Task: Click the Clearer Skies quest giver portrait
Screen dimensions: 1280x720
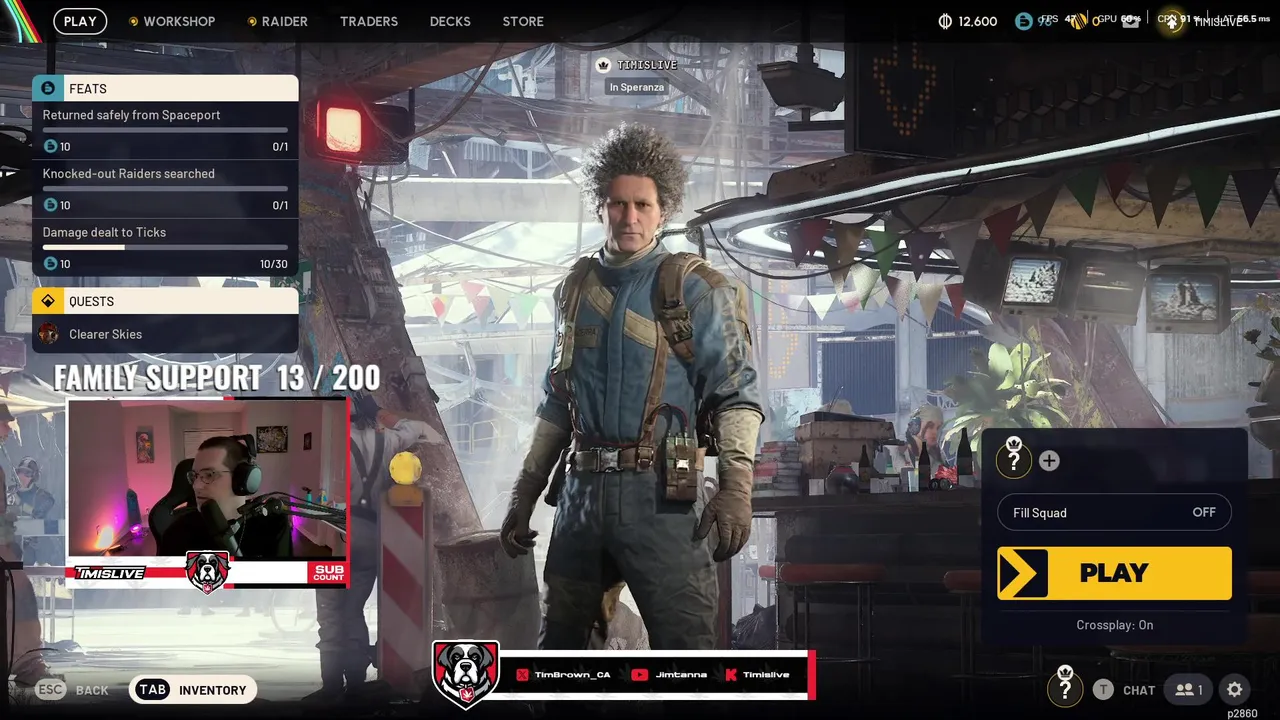Action: click(48, 334)
